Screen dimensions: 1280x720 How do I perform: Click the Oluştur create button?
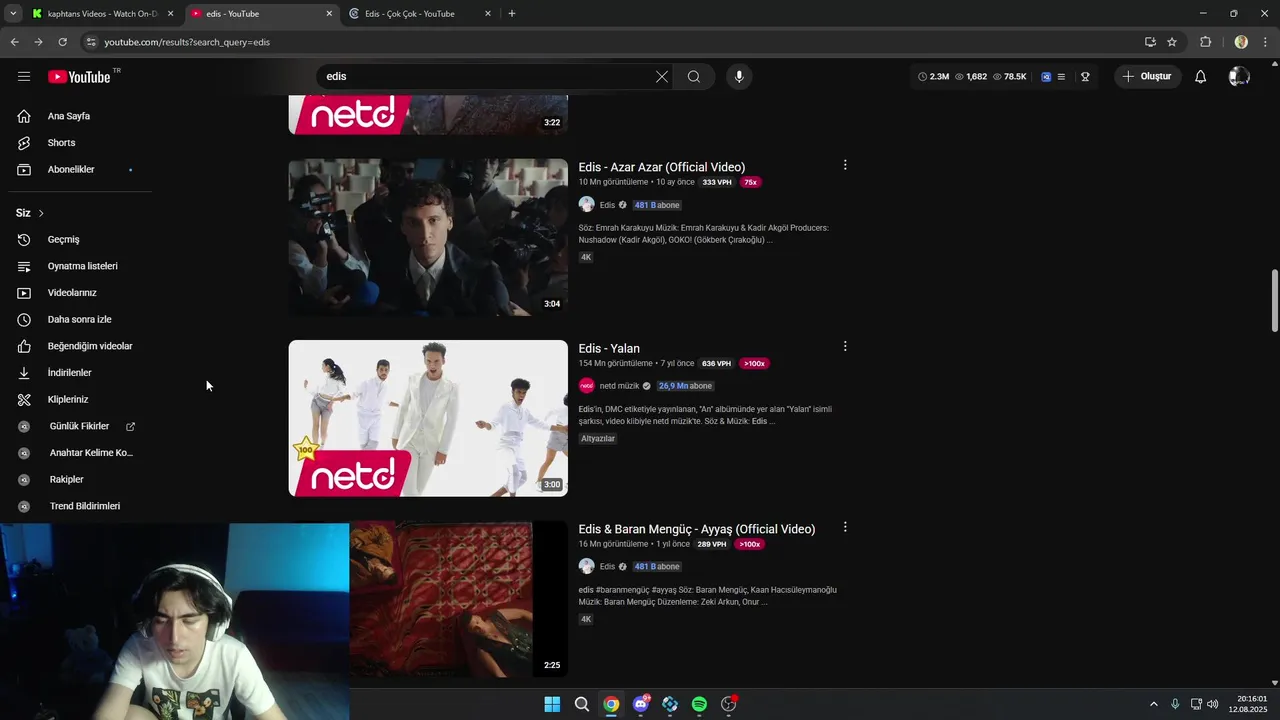click(1147, 76)
